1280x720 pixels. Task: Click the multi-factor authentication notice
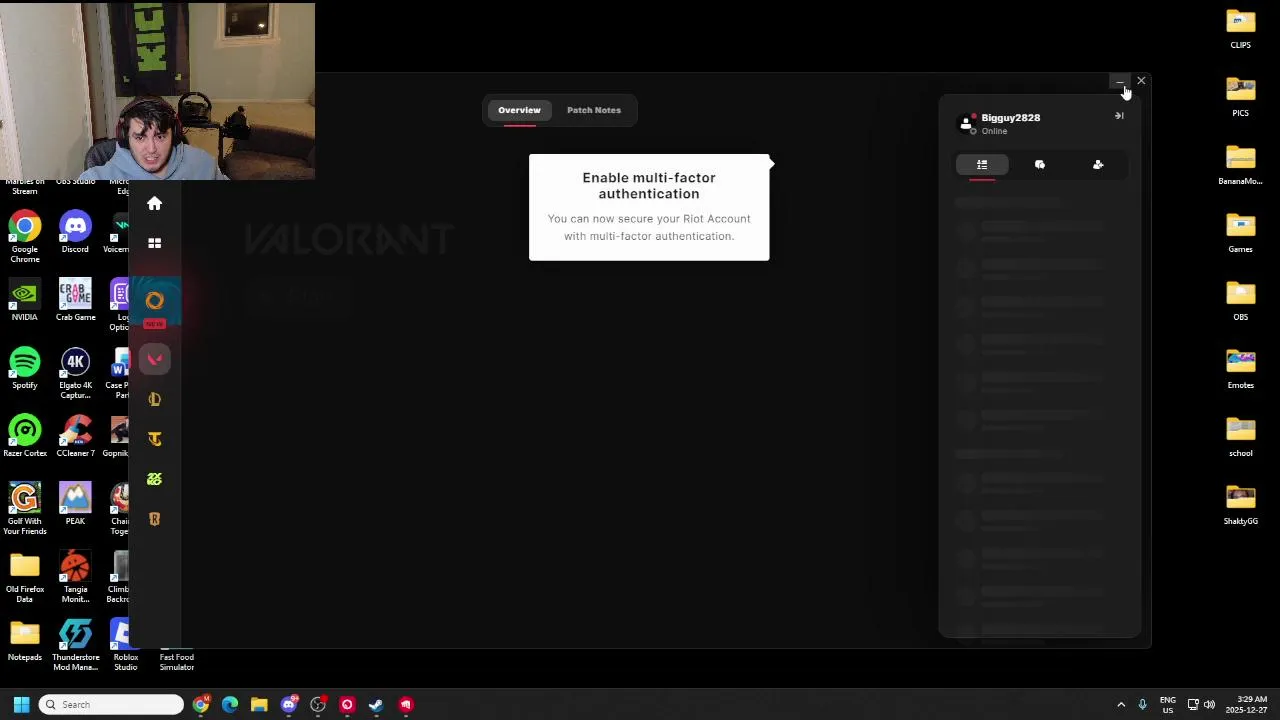point(649,207)
